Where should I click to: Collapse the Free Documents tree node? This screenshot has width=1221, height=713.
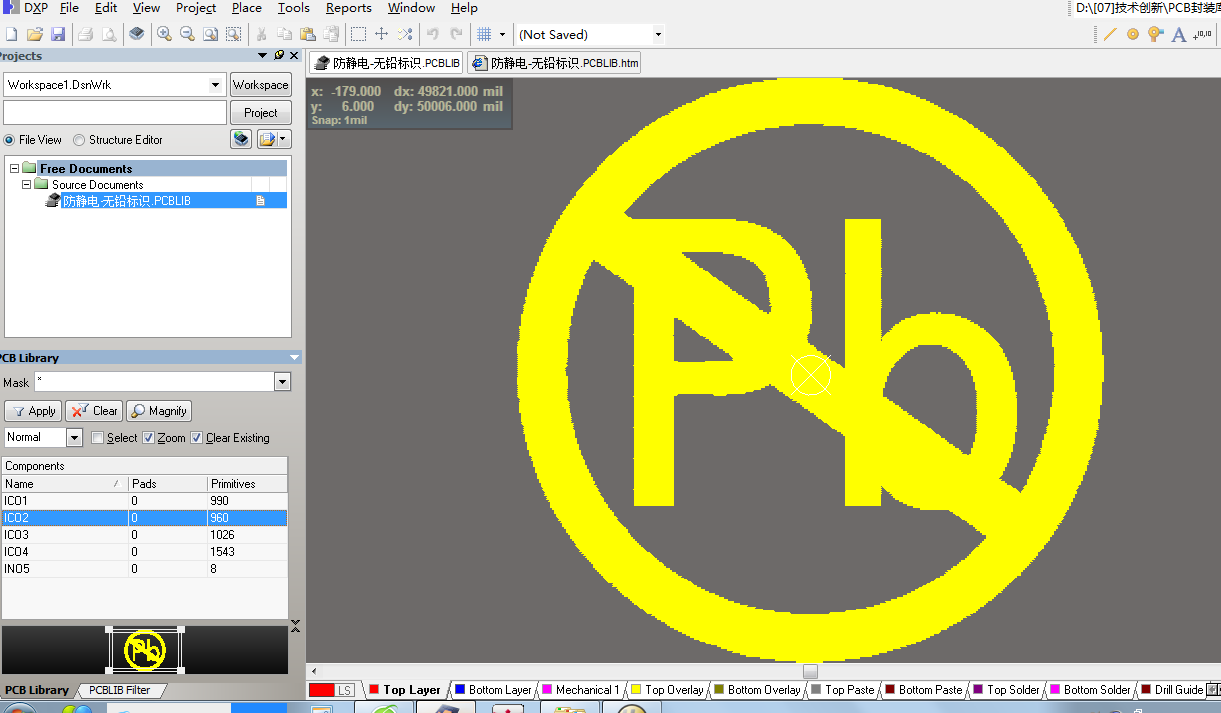coord(15,168)
